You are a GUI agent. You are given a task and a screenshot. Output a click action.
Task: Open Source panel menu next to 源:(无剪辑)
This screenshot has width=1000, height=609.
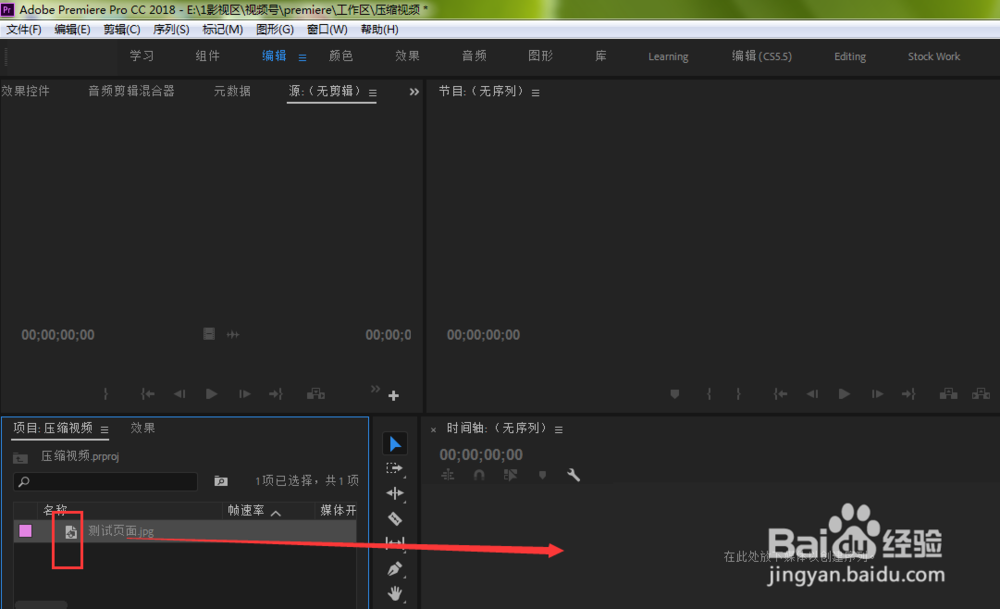tap(372, 93)
